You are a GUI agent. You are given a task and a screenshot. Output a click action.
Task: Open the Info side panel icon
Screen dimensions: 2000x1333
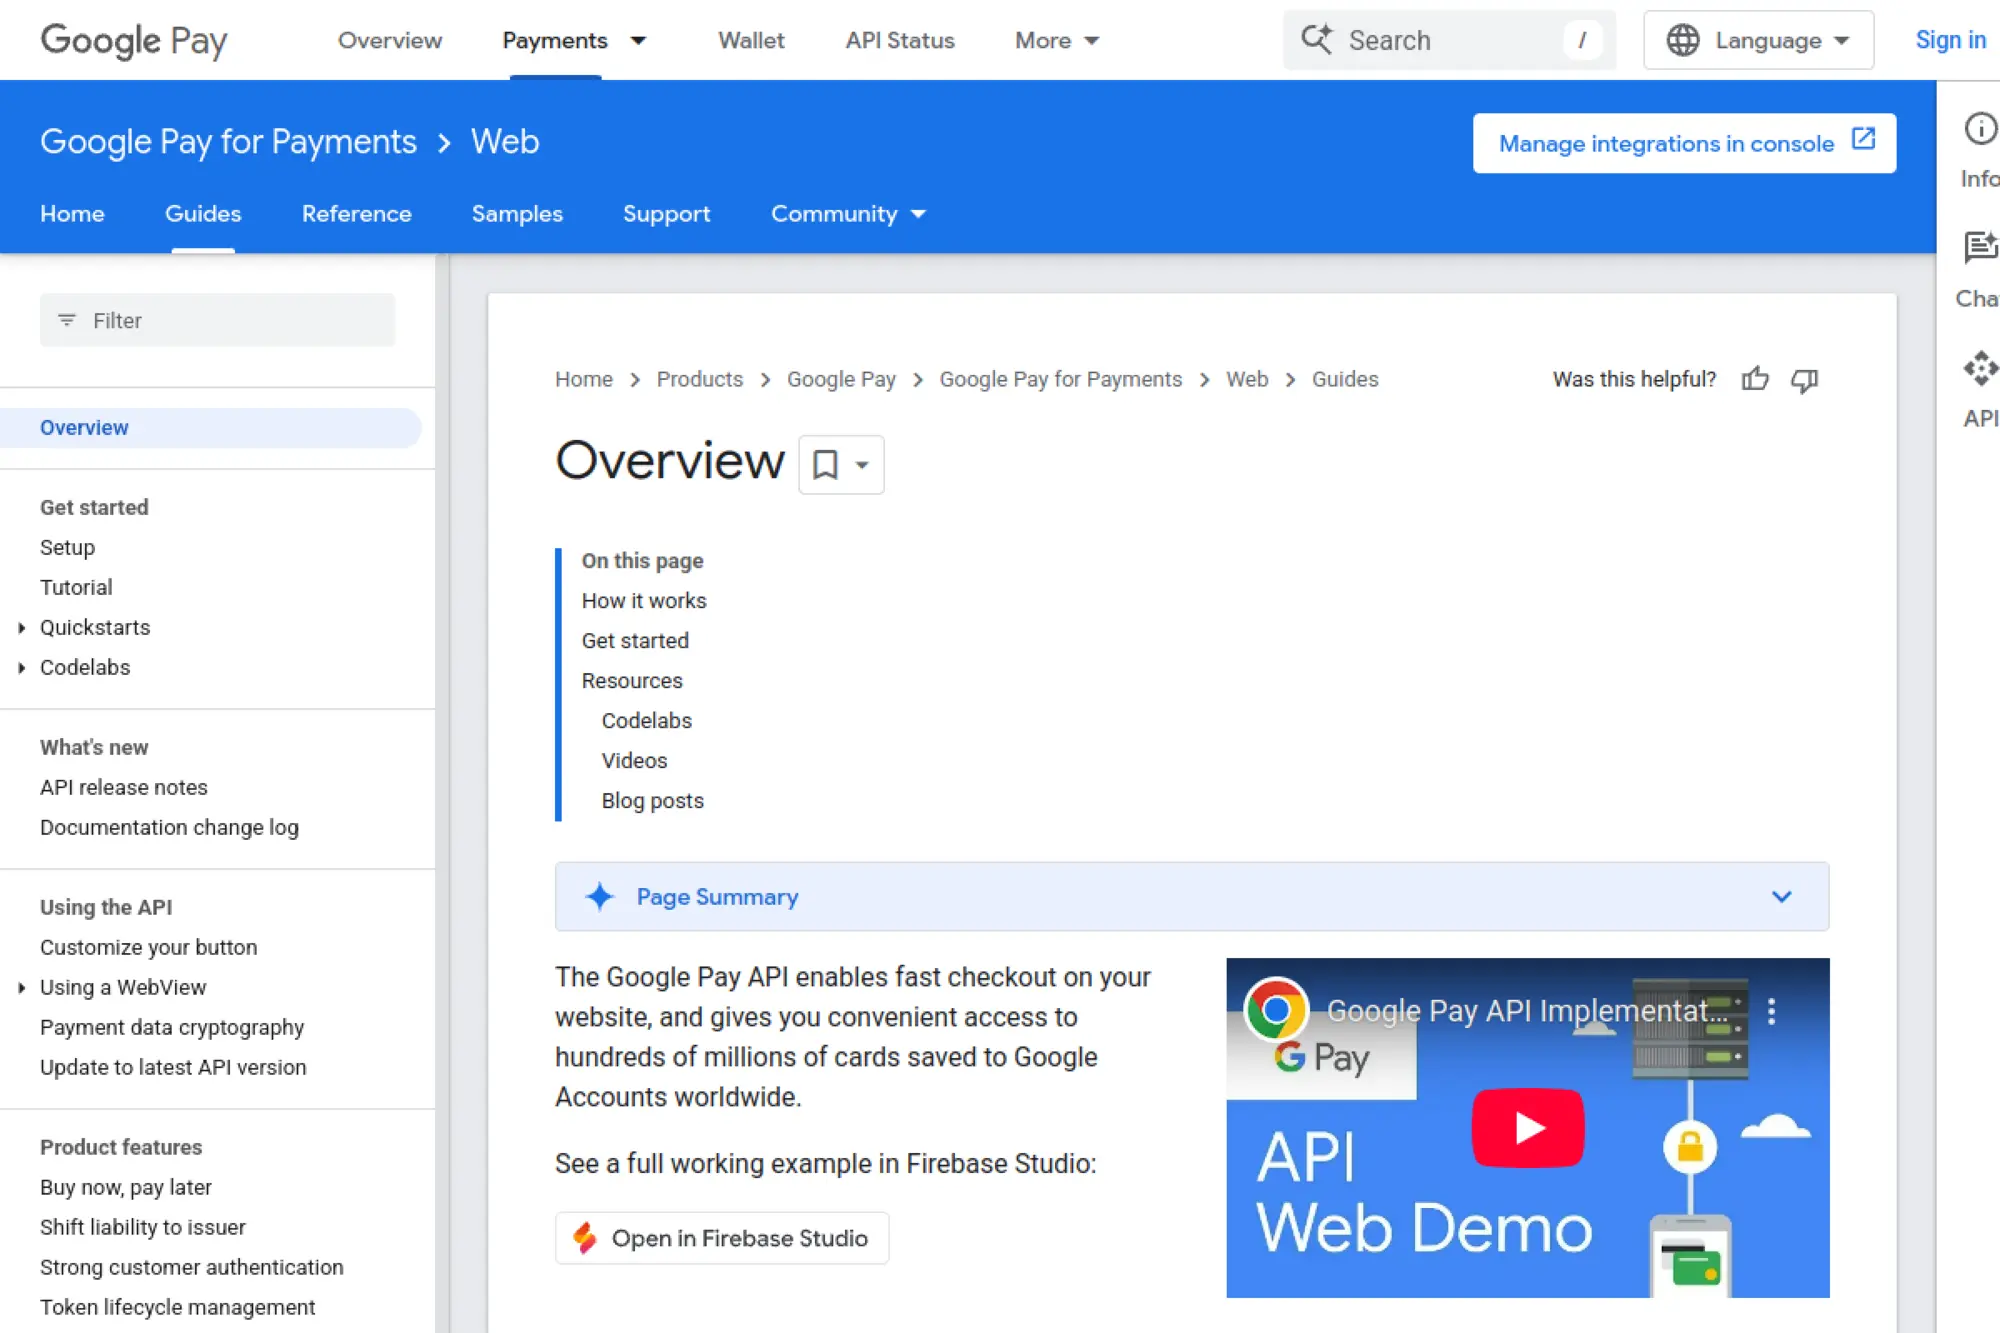[1979, 129]
